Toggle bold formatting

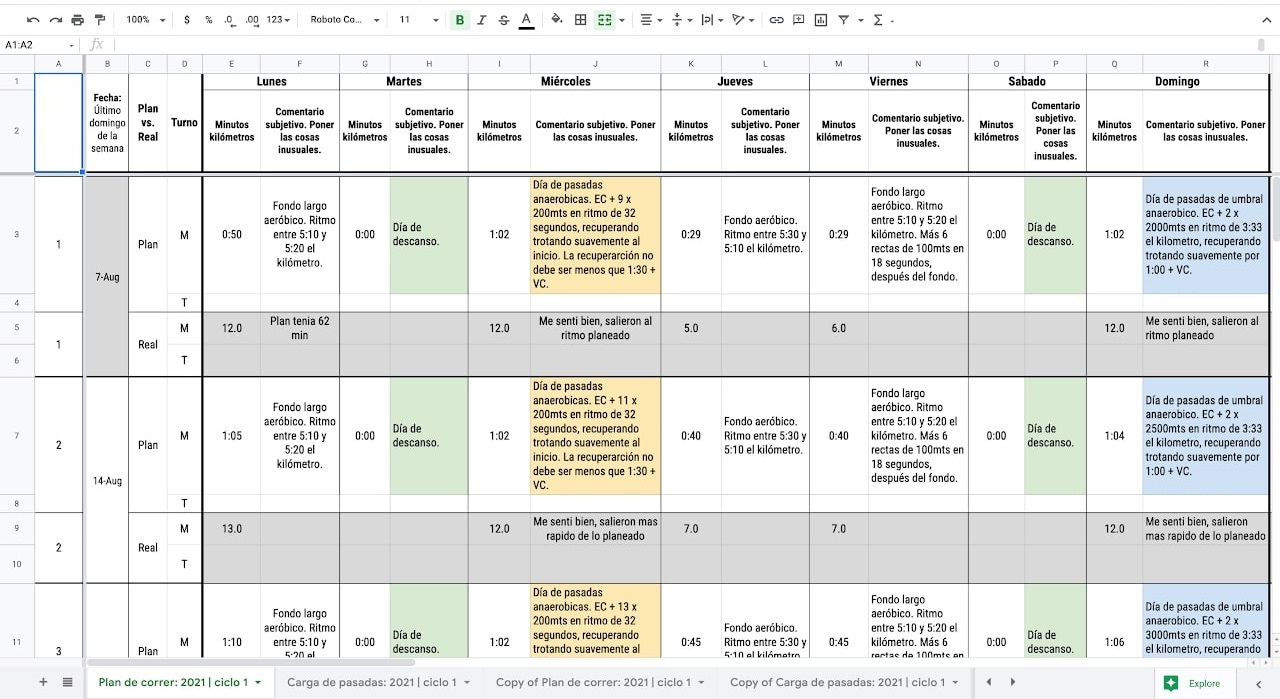(460, 20)
